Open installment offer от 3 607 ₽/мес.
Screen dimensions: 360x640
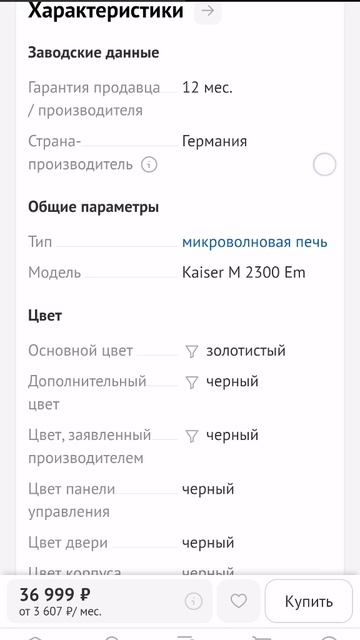coord(60,612)
